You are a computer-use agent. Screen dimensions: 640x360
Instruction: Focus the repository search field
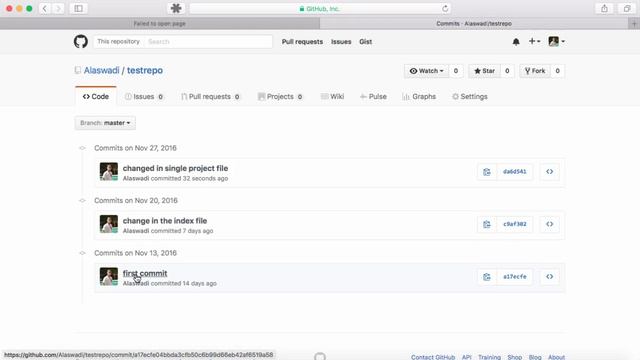pyautogui.click(x=208, y=42)
